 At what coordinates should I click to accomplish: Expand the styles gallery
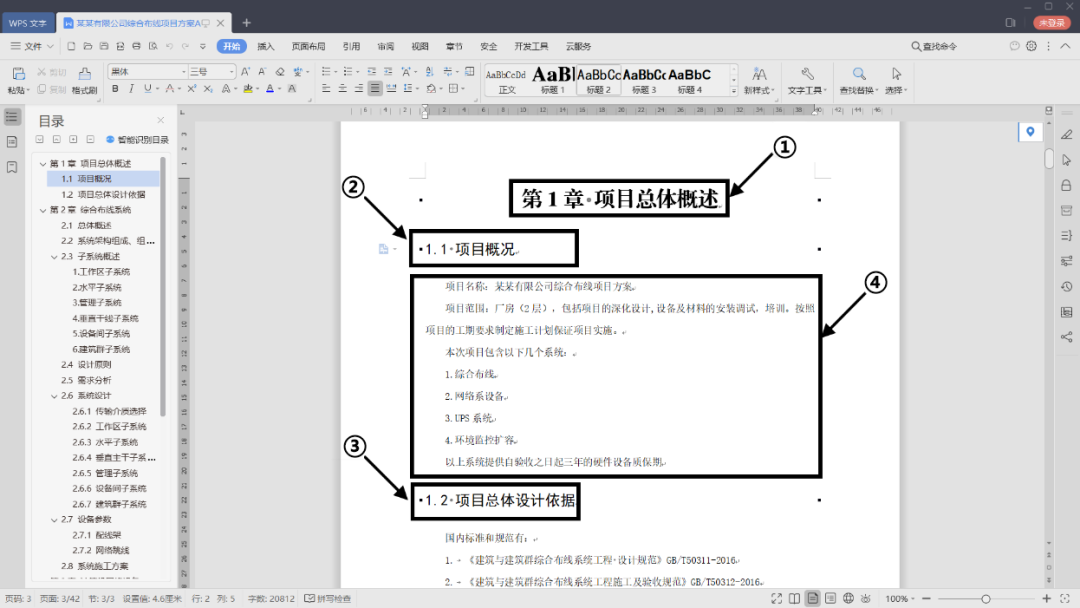coord(734,91)
